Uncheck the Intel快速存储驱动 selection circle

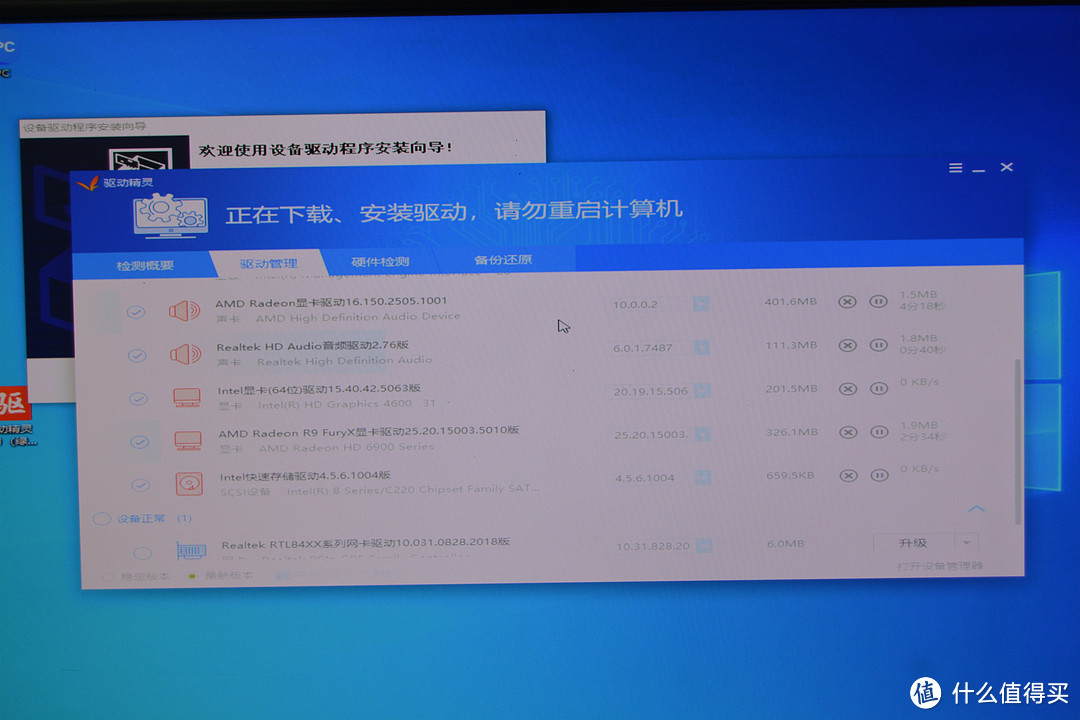click(x=140, y=483)
